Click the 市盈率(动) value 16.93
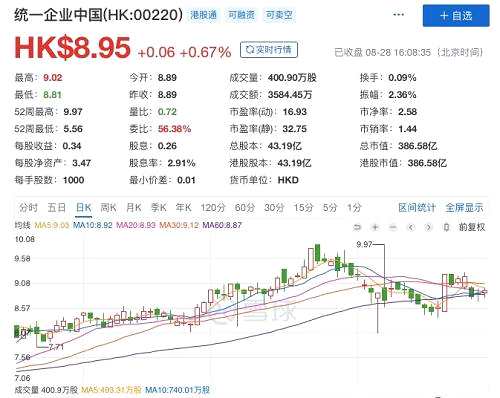This screenshot has width=500, height=398. 295,112
